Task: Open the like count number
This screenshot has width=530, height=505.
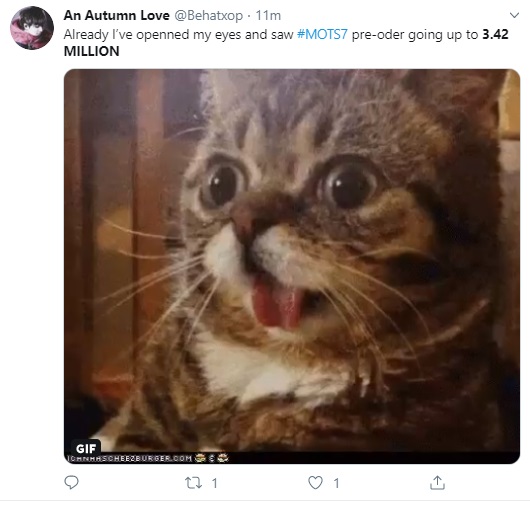Action: [336, 483]
